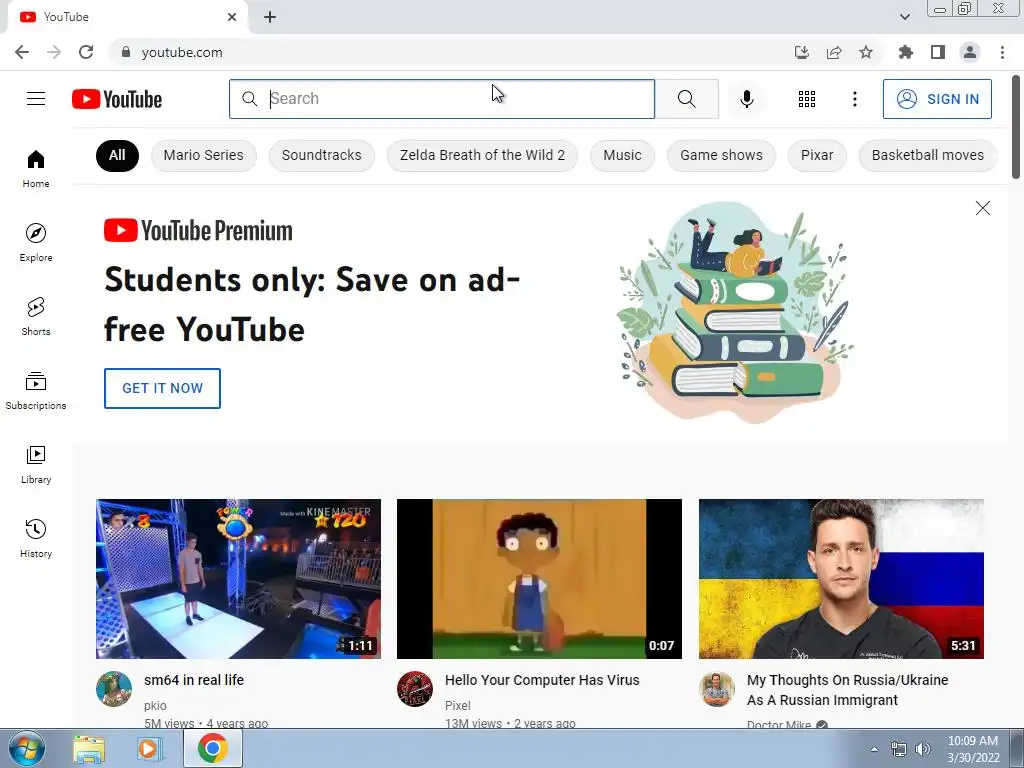Open Windows Media Player from taskbar
The height and width of the screenshot is (768, 1024).
(x=148, y=748)
